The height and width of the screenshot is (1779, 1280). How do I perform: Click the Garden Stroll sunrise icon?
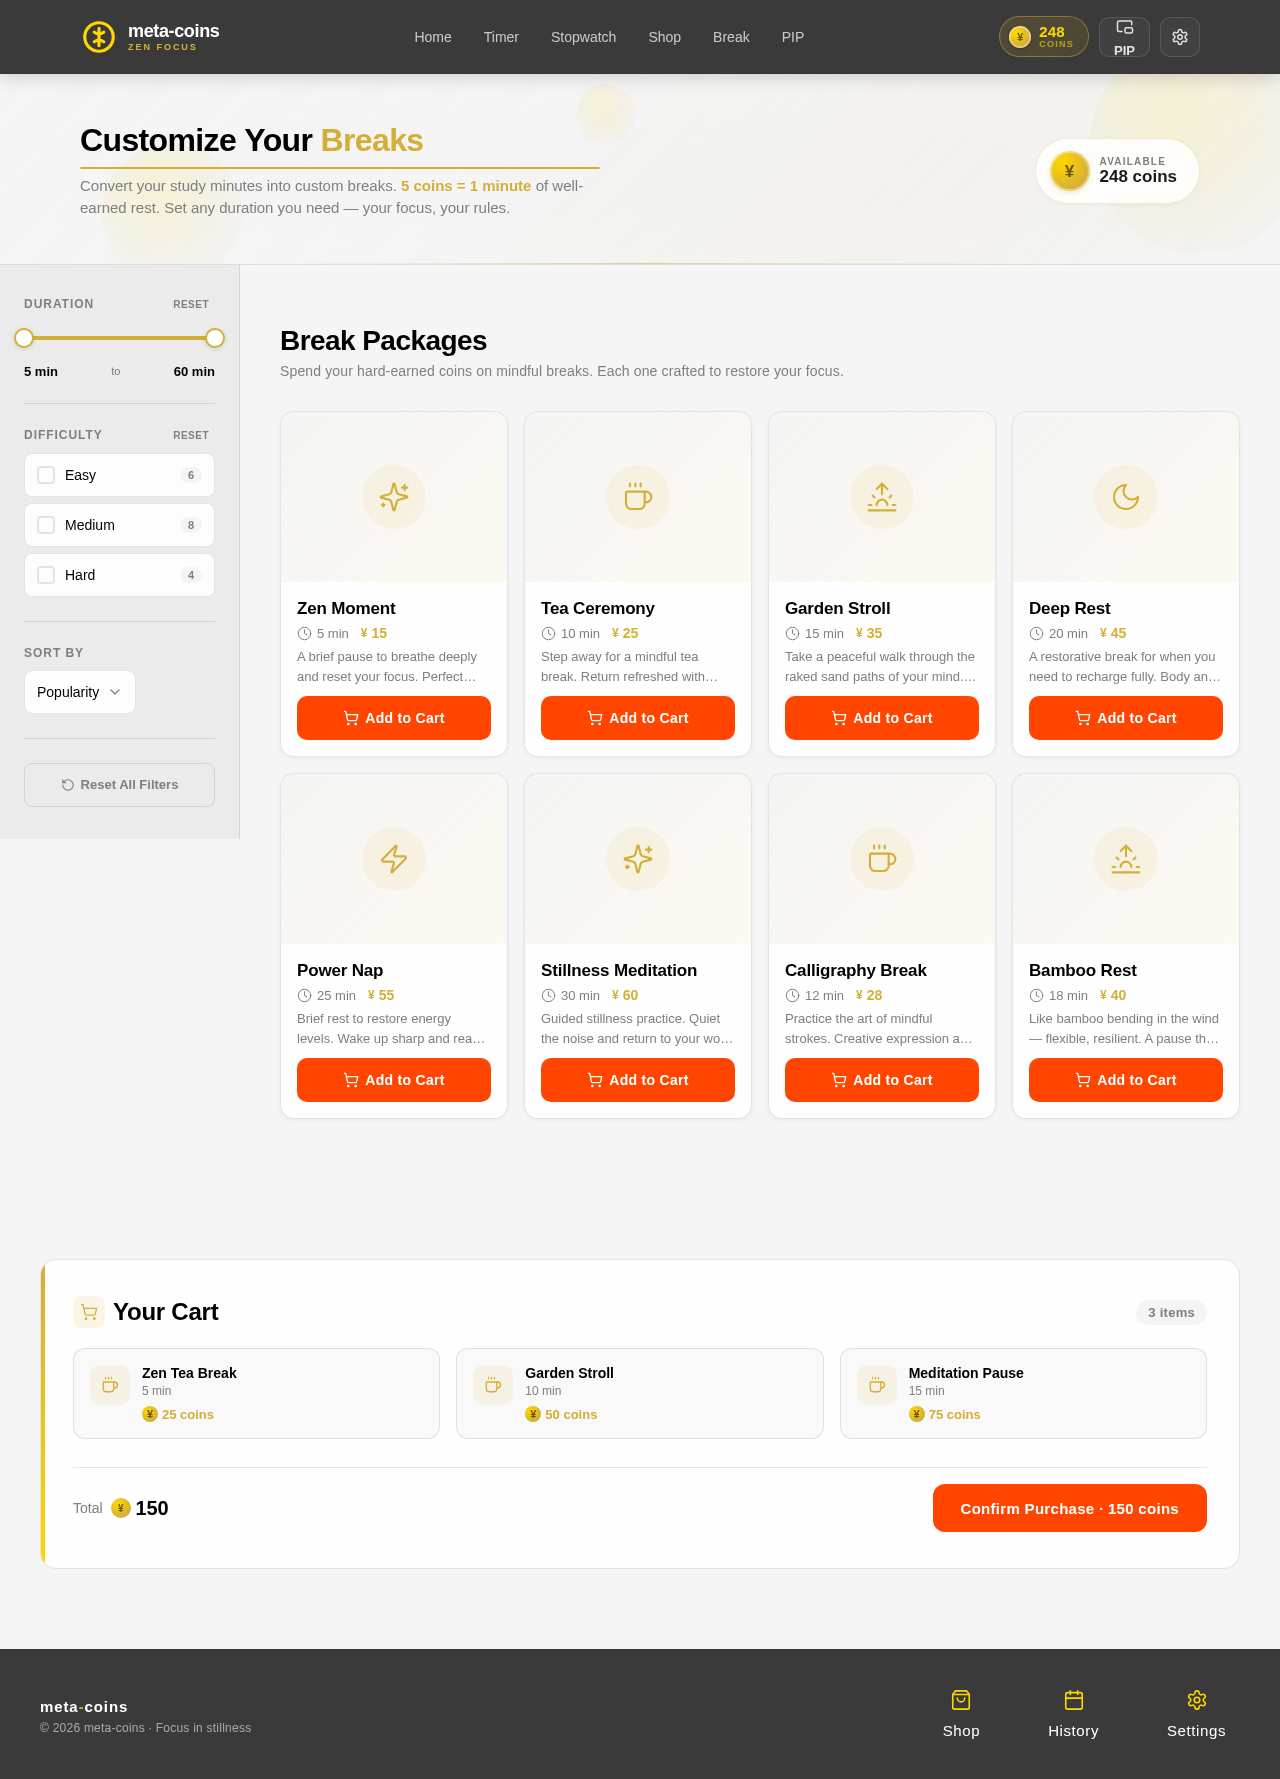[882, 497]
